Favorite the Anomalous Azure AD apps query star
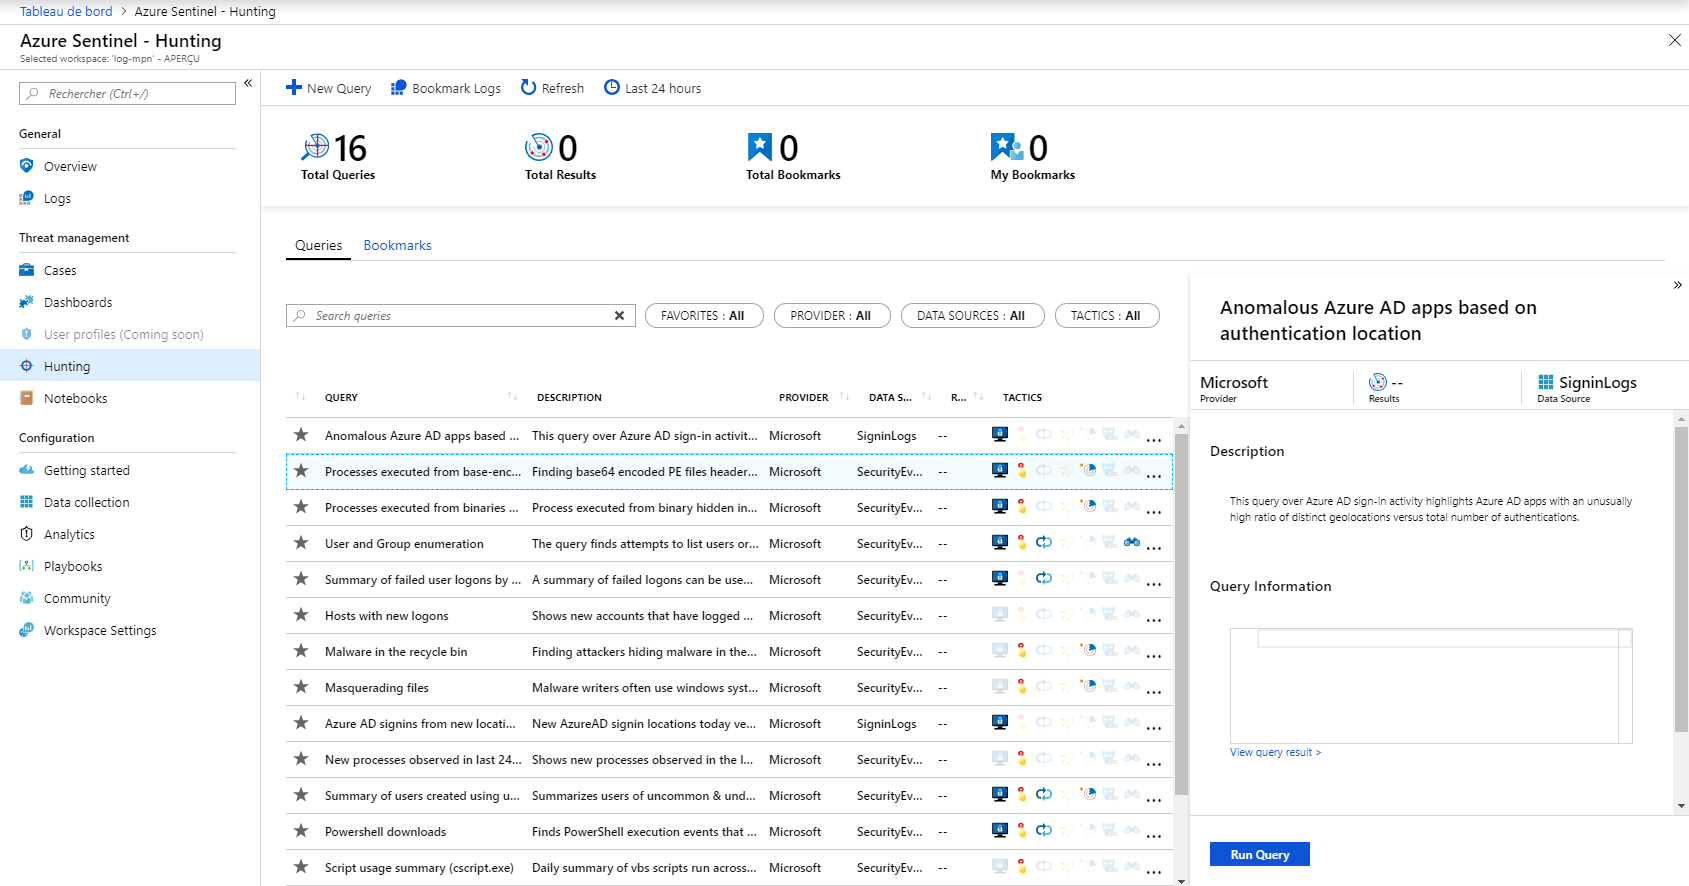This screenshot has width=1689, height=886. coord(301,435)
